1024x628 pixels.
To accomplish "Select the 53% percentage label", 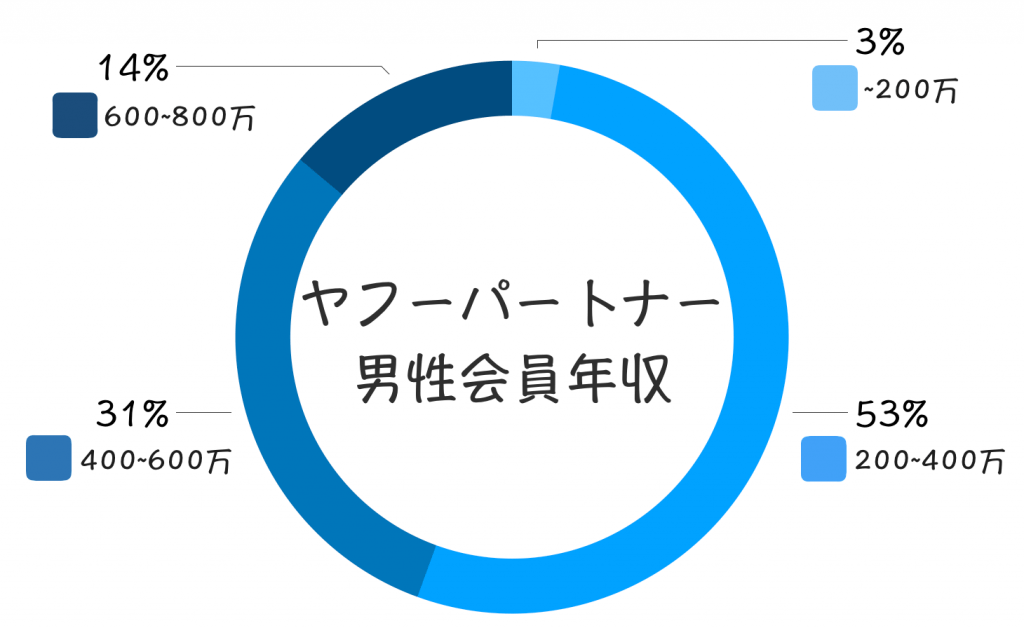I will pyautogui.click(x=893, y=413).
